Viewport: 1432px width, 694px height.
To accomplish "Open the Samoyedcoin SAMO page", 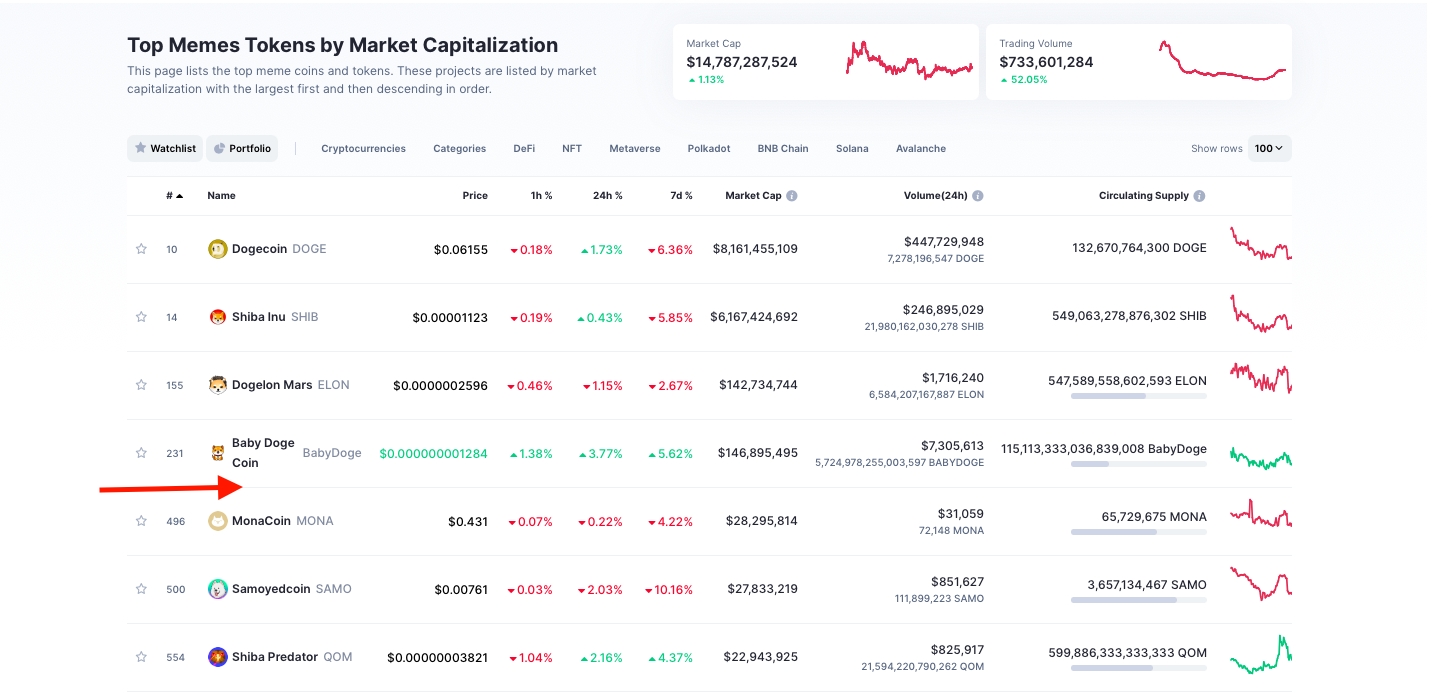I will (292, 589).
